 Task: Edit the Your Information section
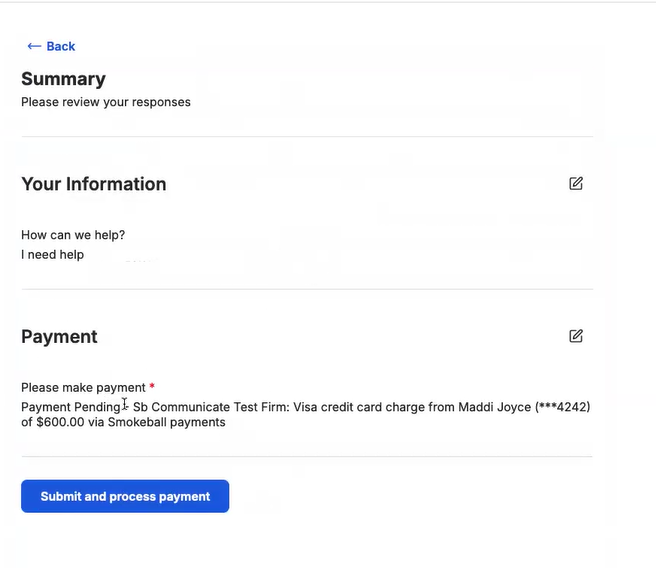(x=576, y=183)
